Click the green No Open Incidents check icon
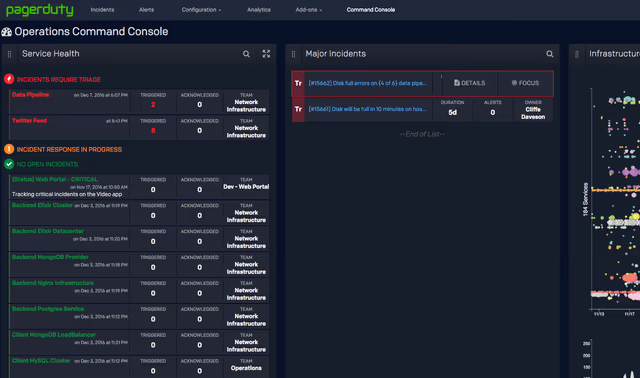Viewport: 640px width, 378px height. tap(9, 164)
